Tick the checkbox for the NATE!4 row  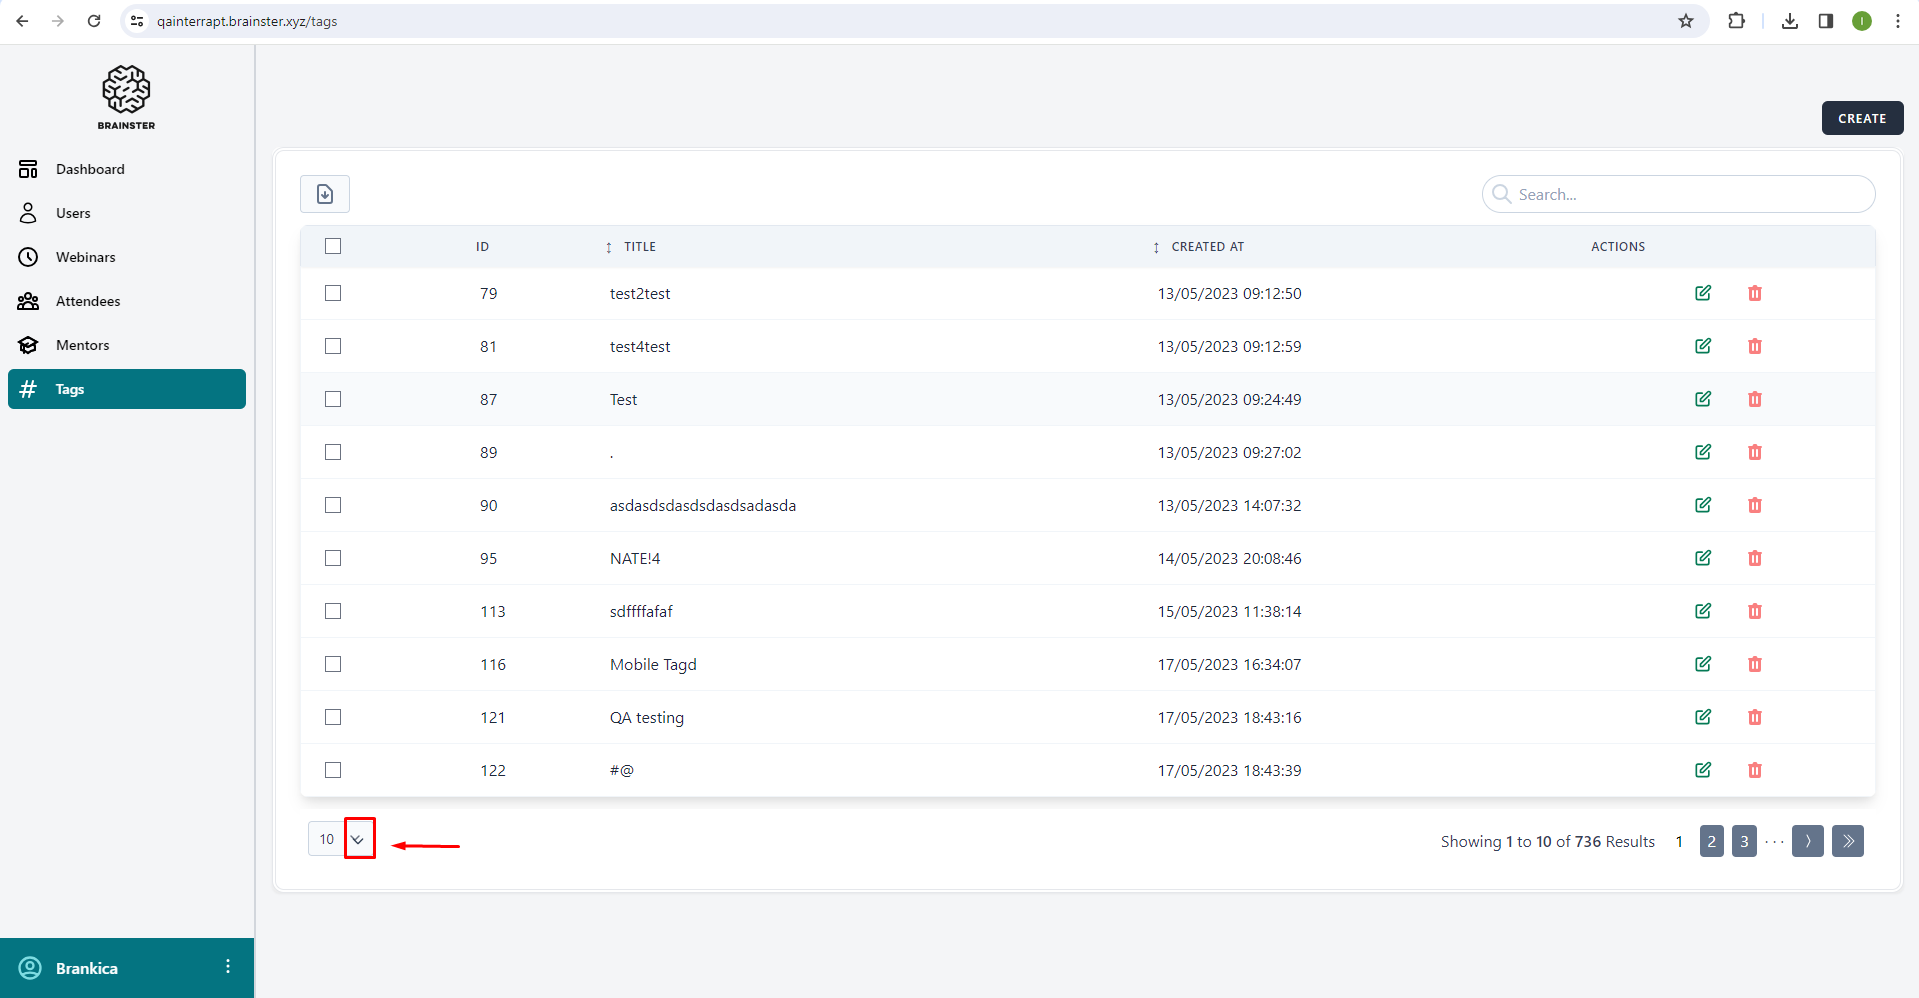333,558
